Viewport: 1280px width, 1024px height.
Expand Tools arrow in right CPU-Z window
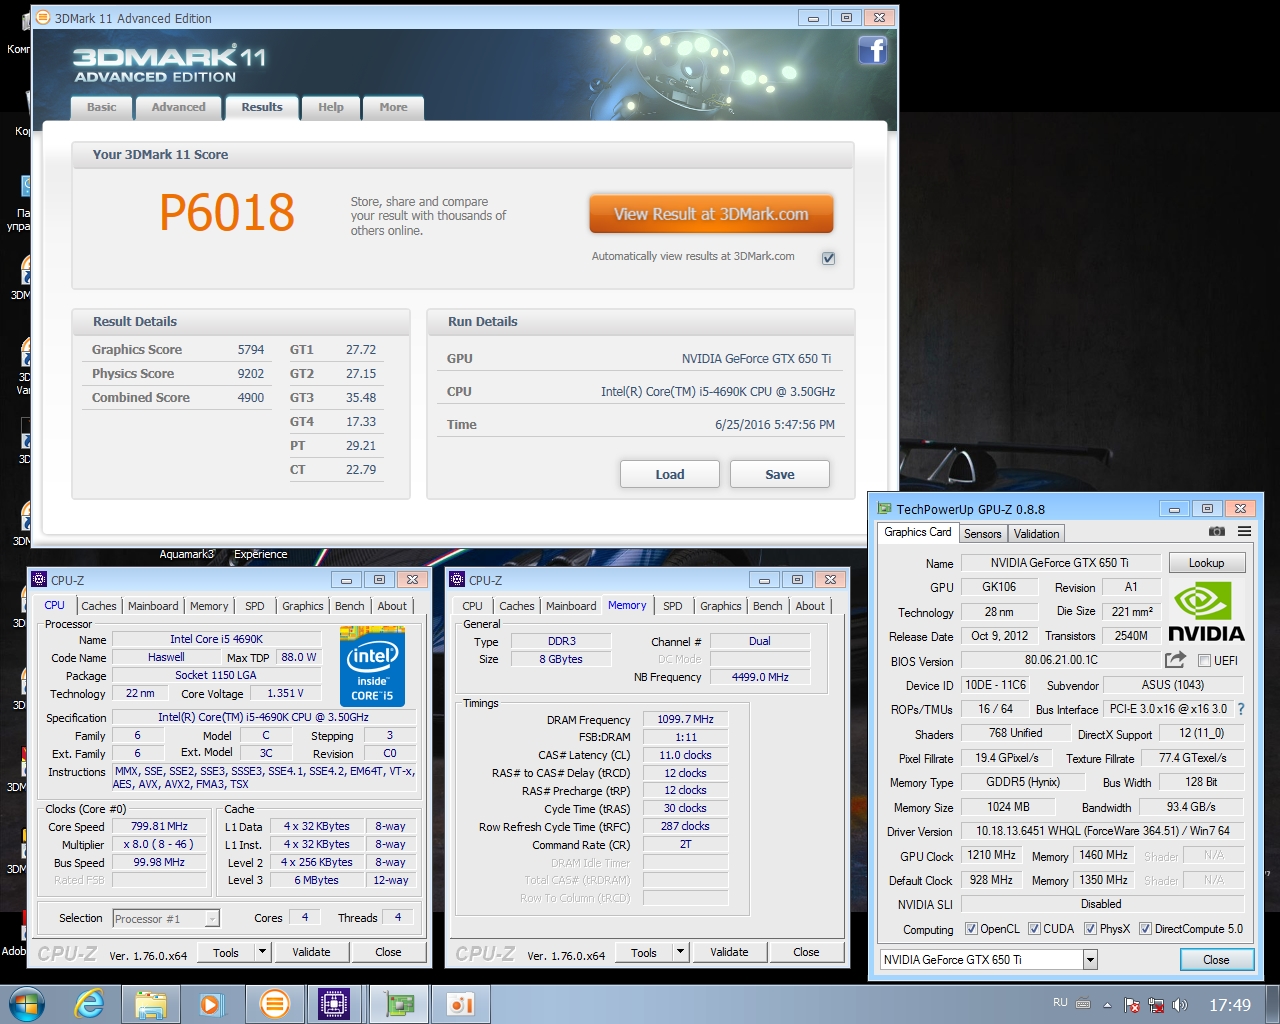(680, 952)
